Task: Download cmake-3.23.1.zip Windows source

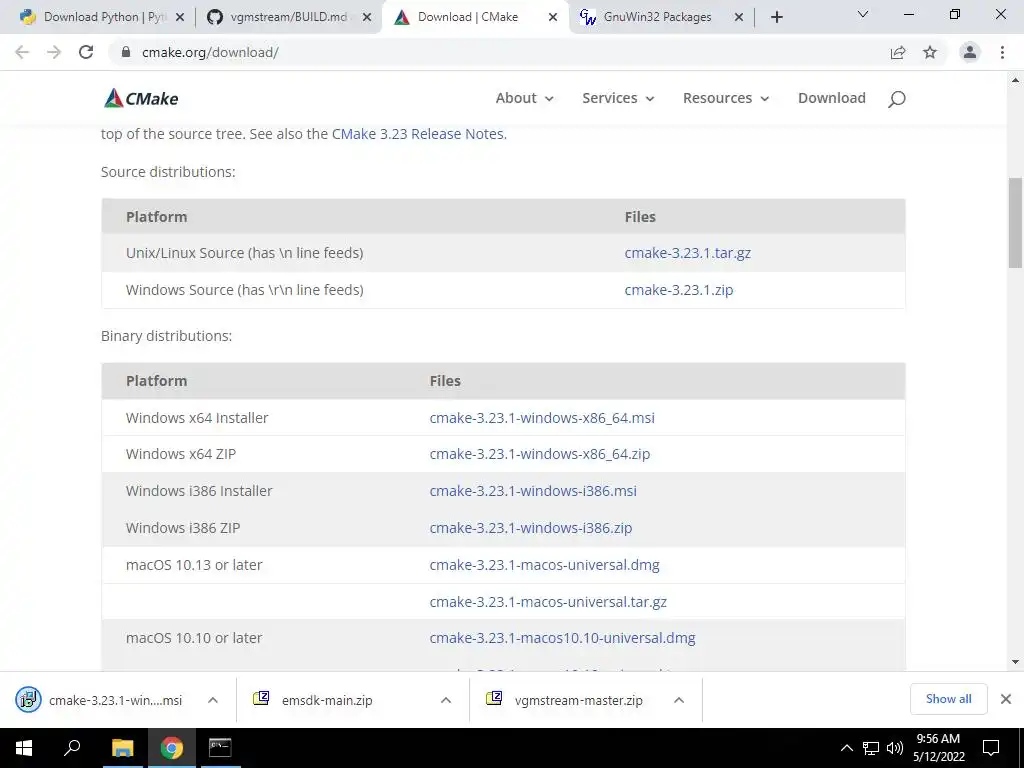Action: click(679, 289)
